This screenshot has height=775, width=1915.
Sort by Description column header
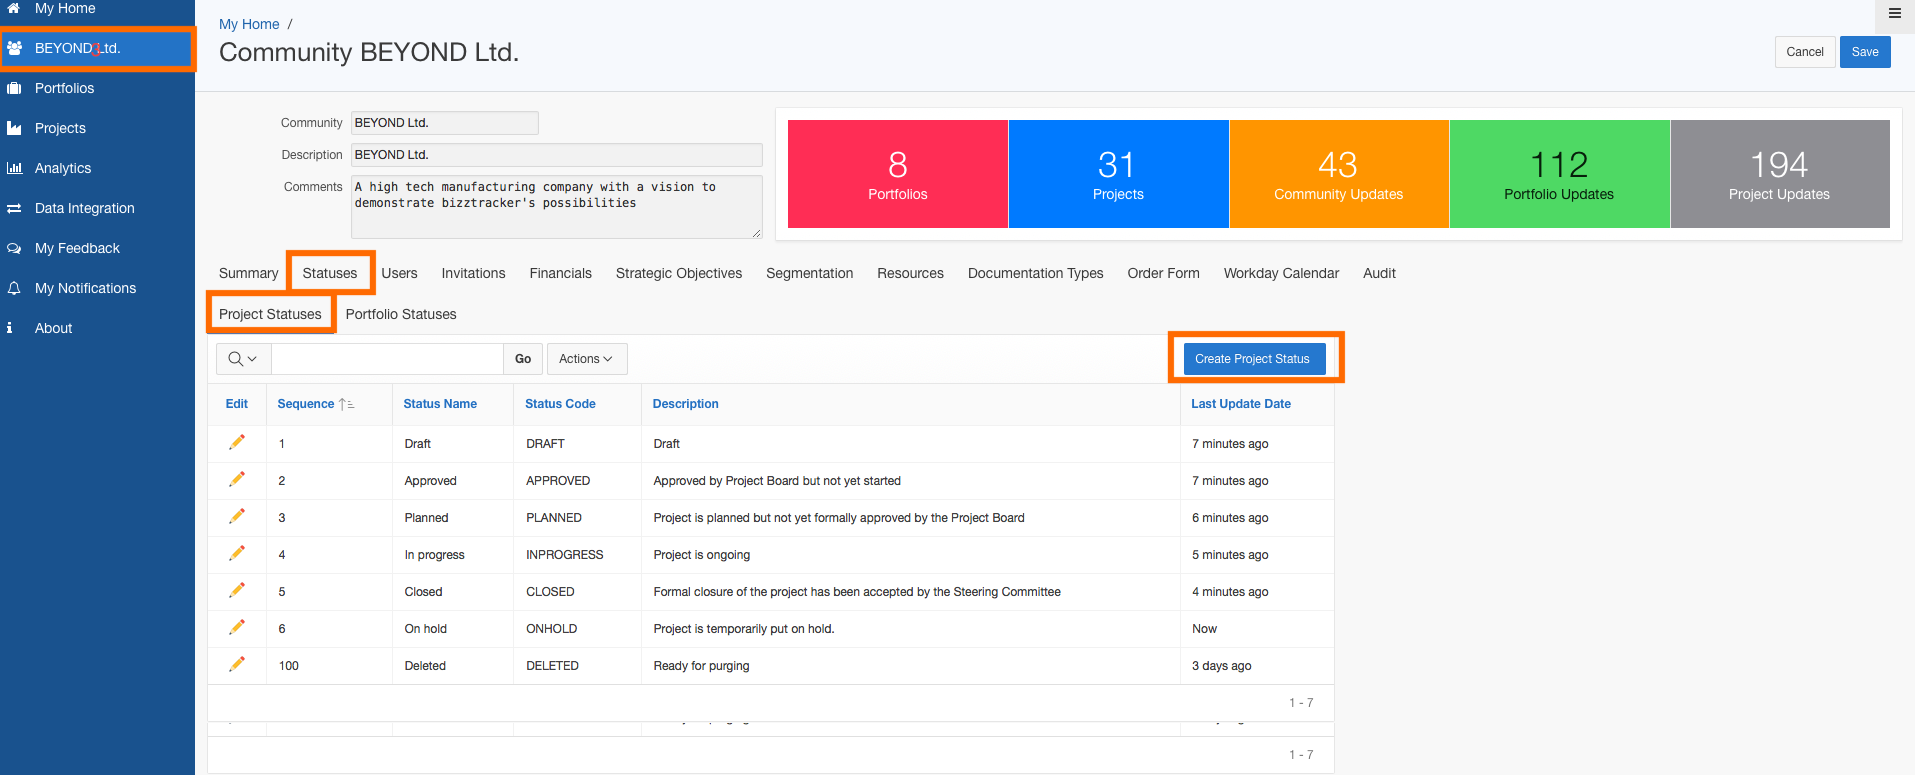click(x=686, y=404)
